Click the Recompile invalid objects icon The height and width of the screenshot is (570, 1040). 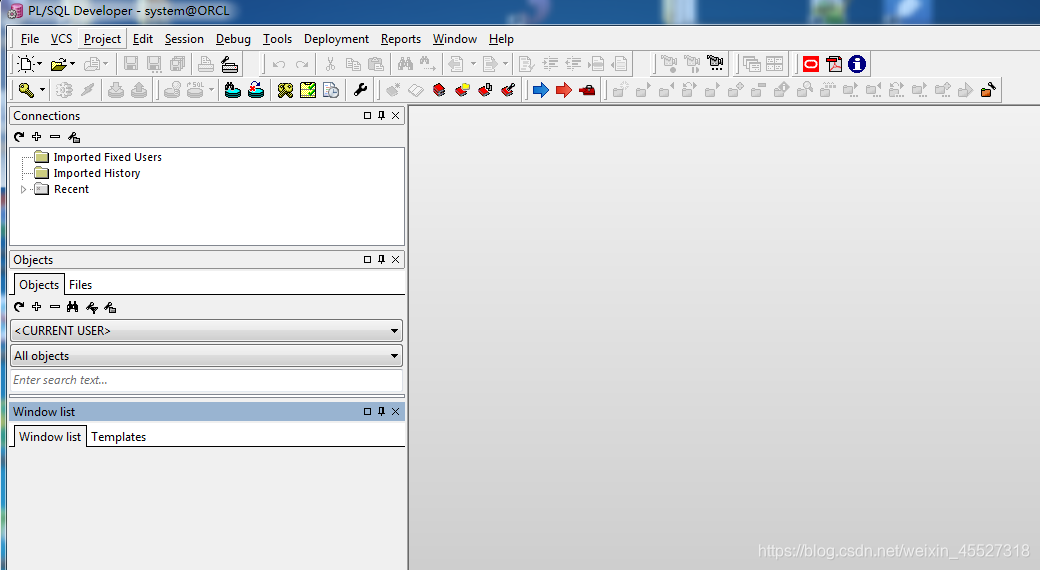(x=256, y=90)
